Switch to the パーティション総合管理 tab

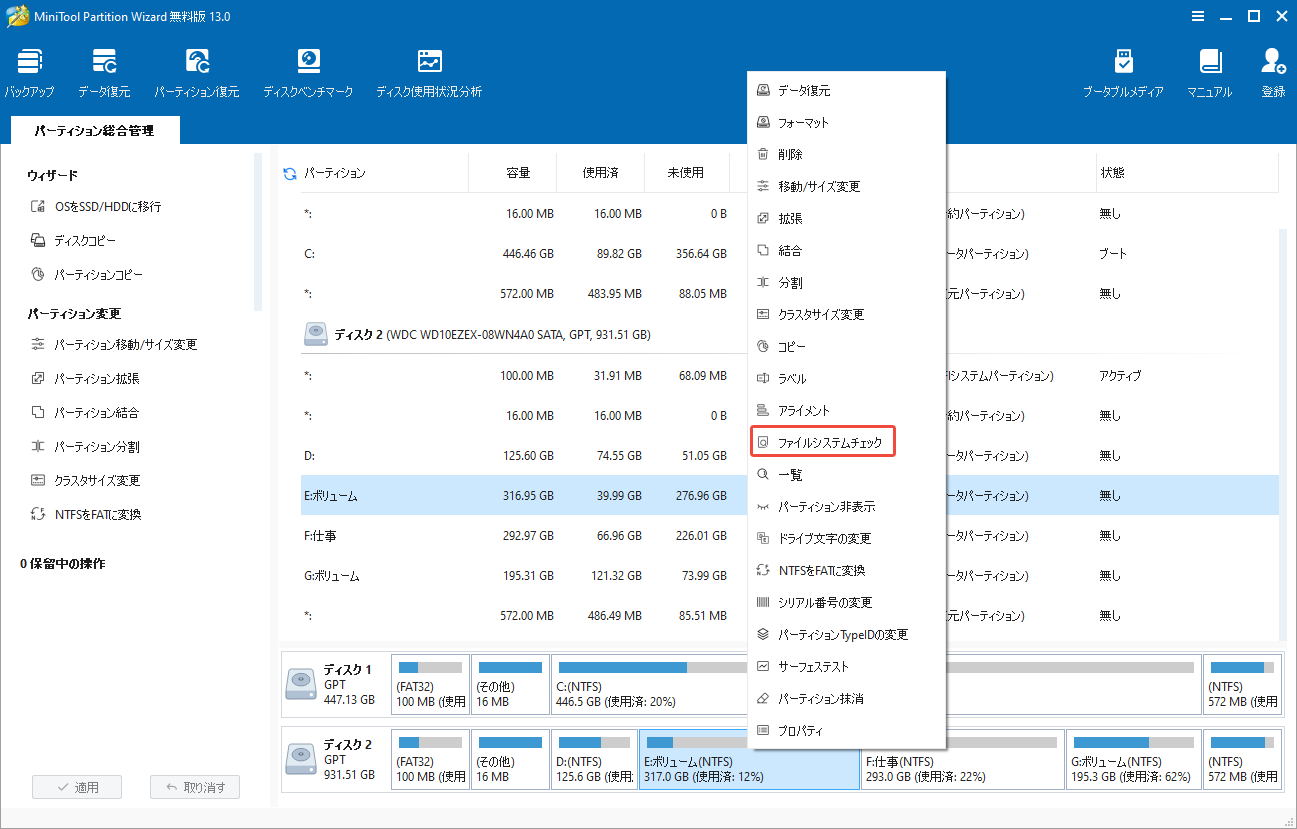(93, 131)
